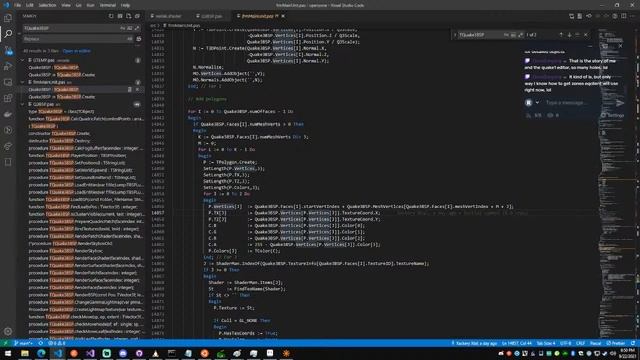Close the active editor tab

click(x=283, y=16)
